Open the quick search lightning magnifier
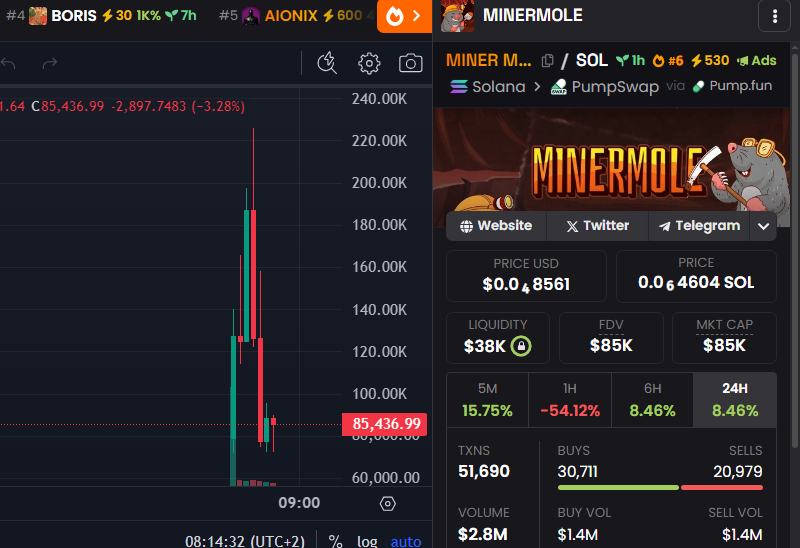Viewport: 800px width, 548px height. click(x=327, y=63)
